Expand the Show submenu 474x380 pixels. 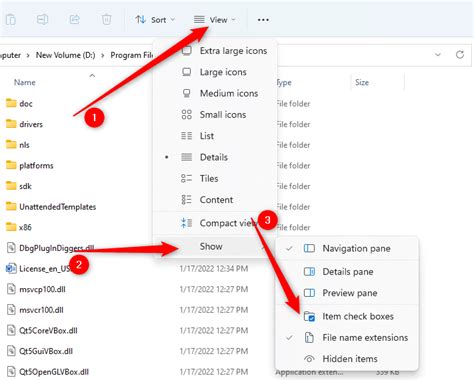point(215,246)
